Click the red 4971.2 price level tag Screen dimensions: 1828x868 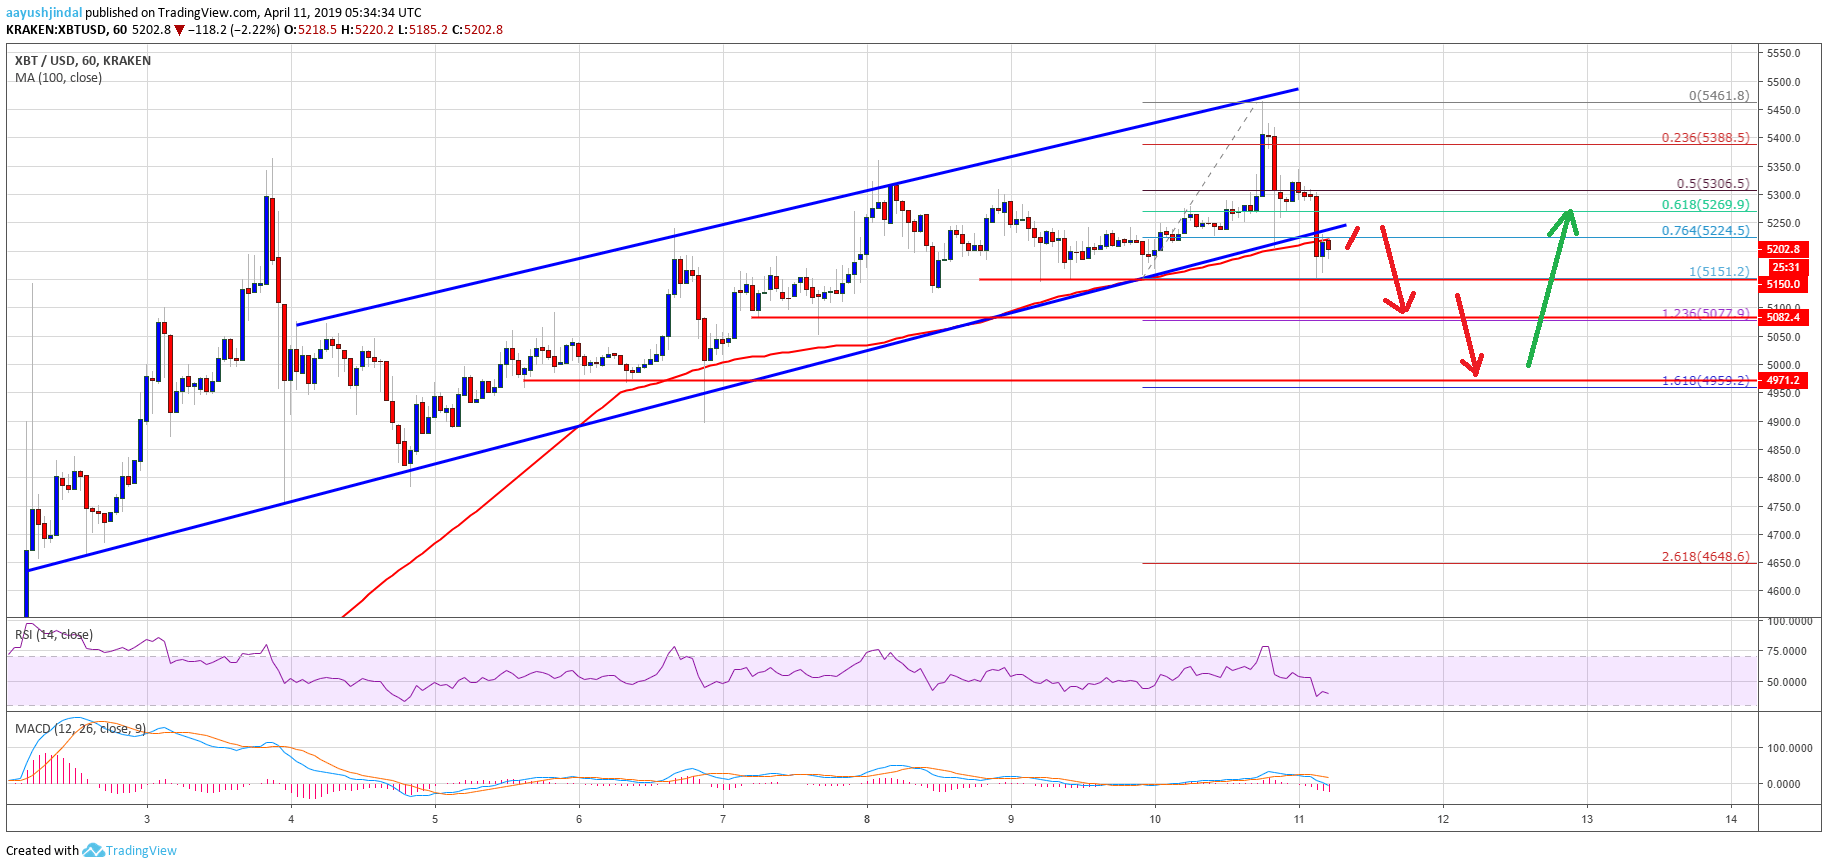point(1782,381)
